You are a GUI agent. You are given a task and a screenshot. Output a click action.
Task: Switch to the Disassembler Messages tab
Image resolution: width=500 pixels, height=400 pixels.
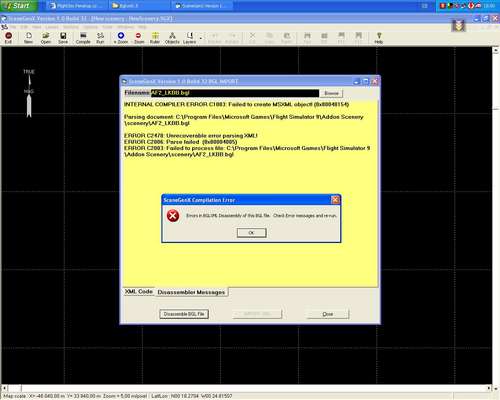191,292
